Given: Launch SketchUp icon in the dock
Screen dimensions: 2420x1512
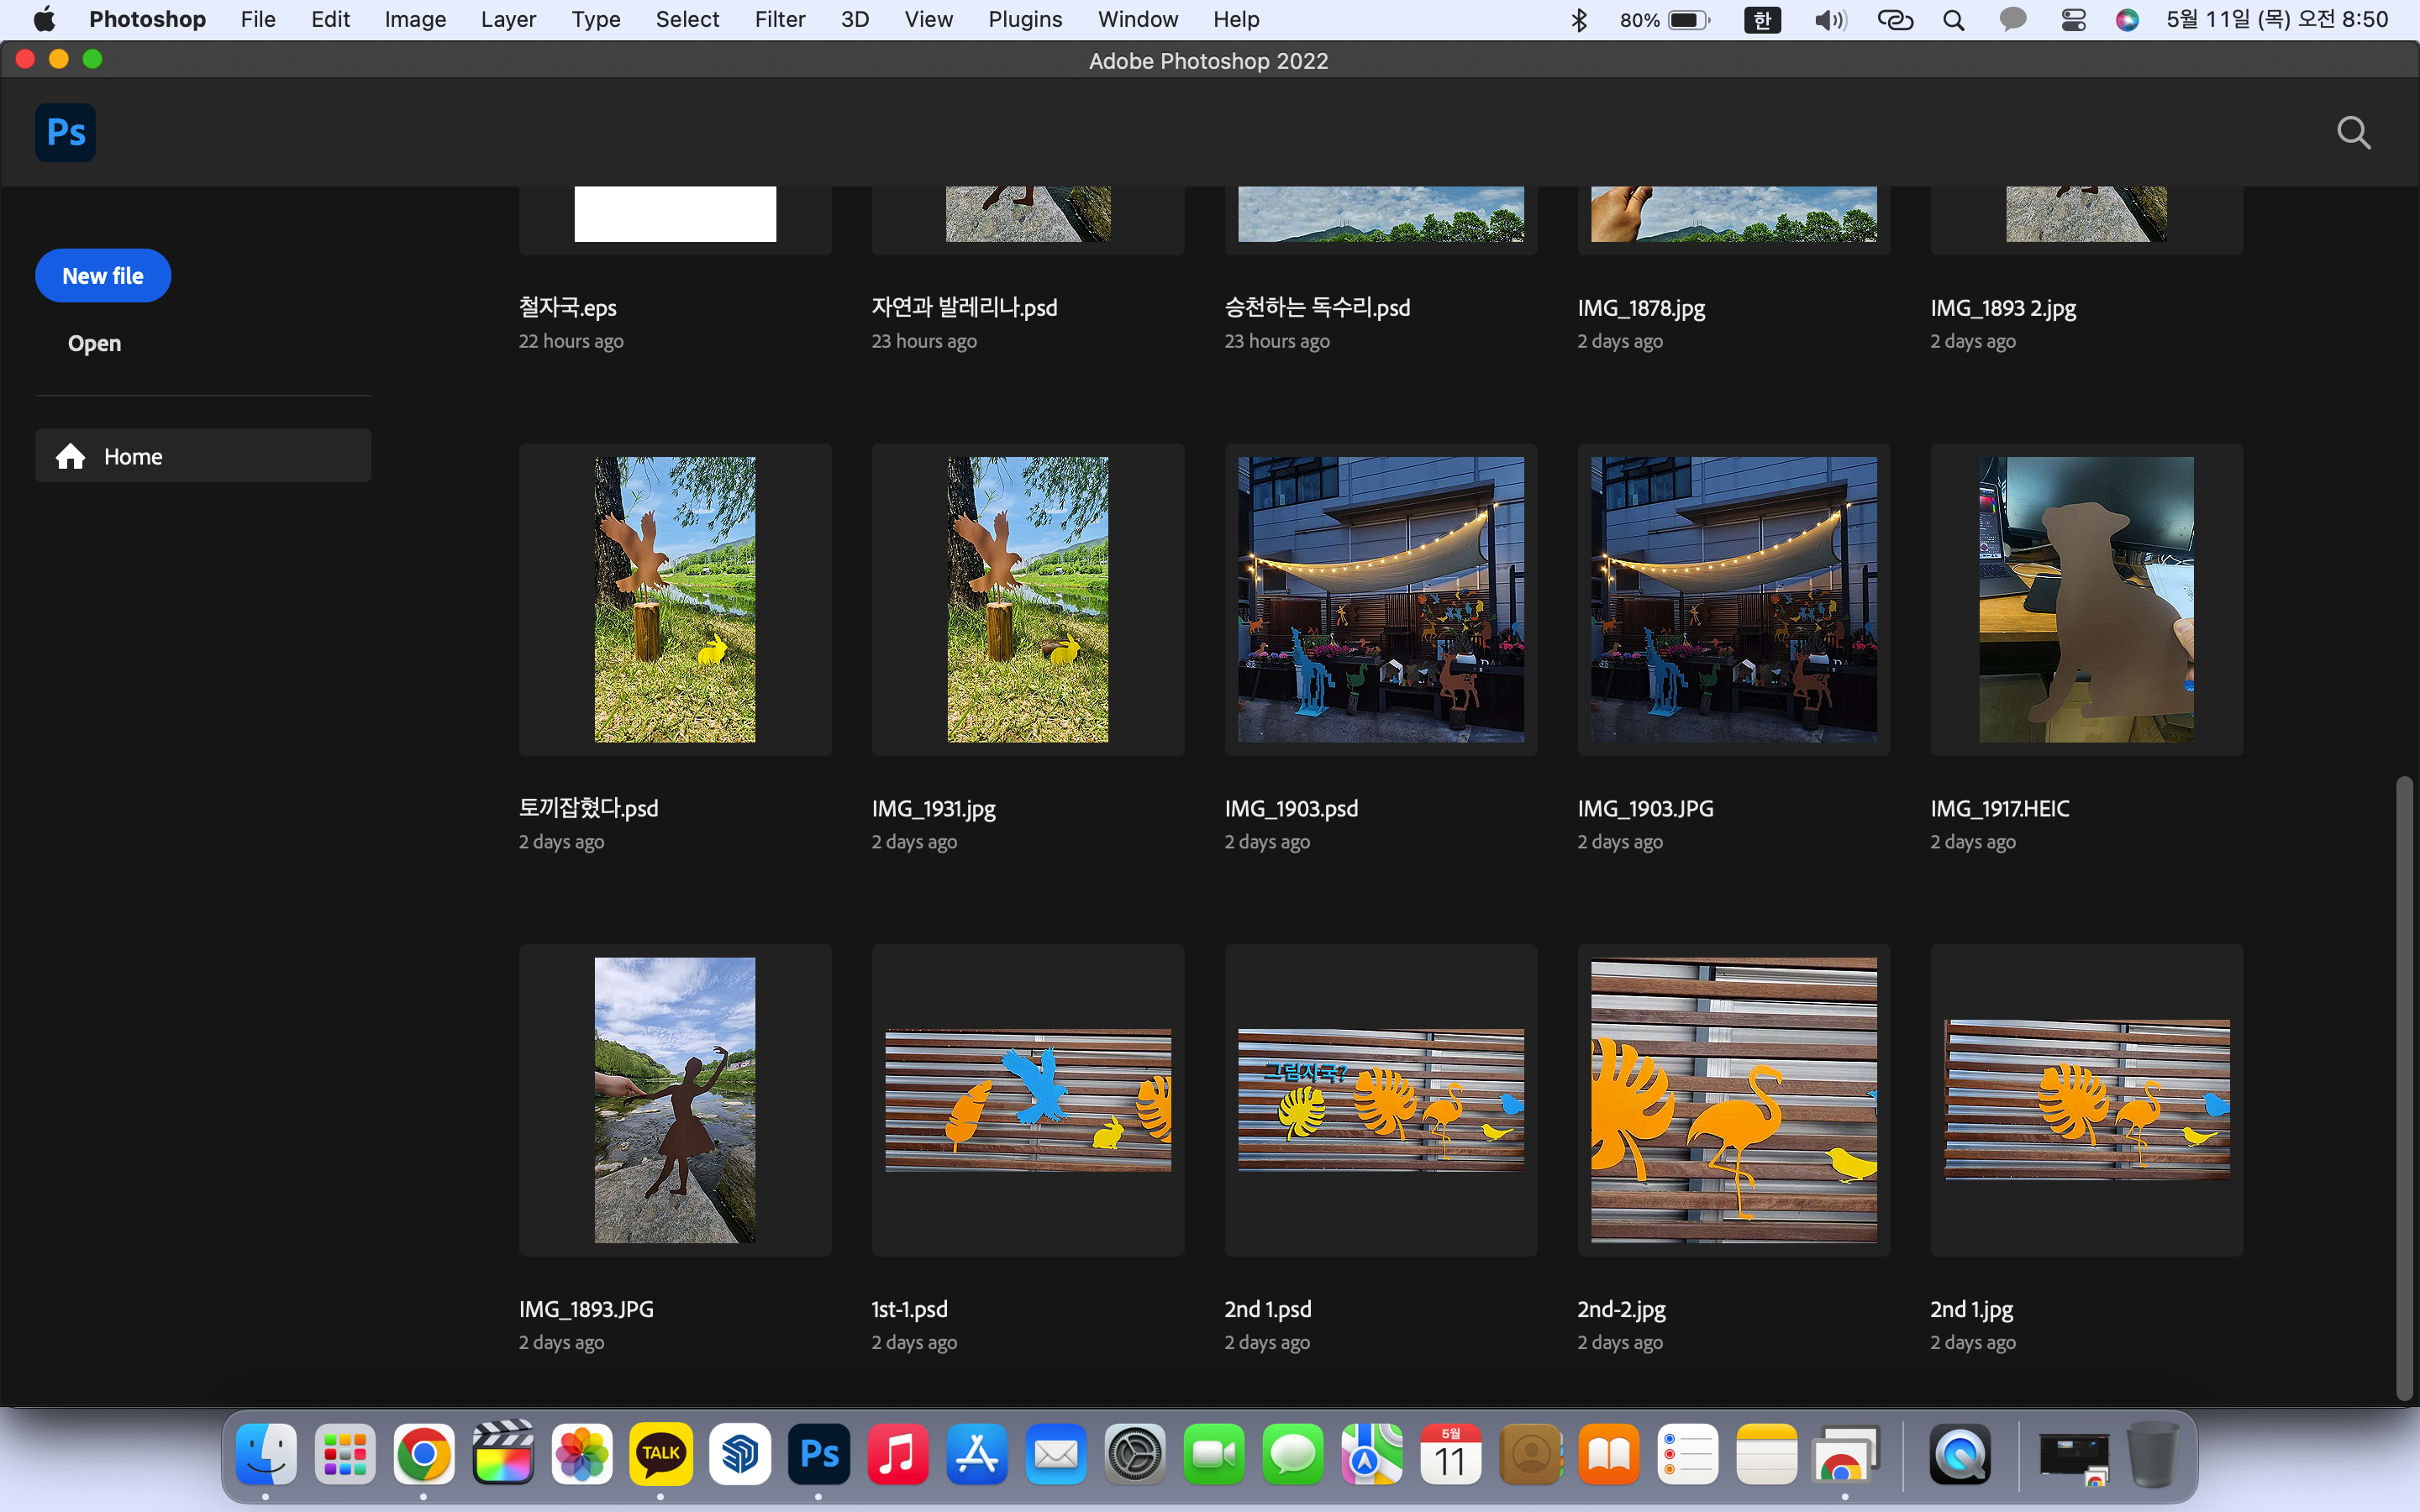Looking at the screenshot, I should point(740,1454).
